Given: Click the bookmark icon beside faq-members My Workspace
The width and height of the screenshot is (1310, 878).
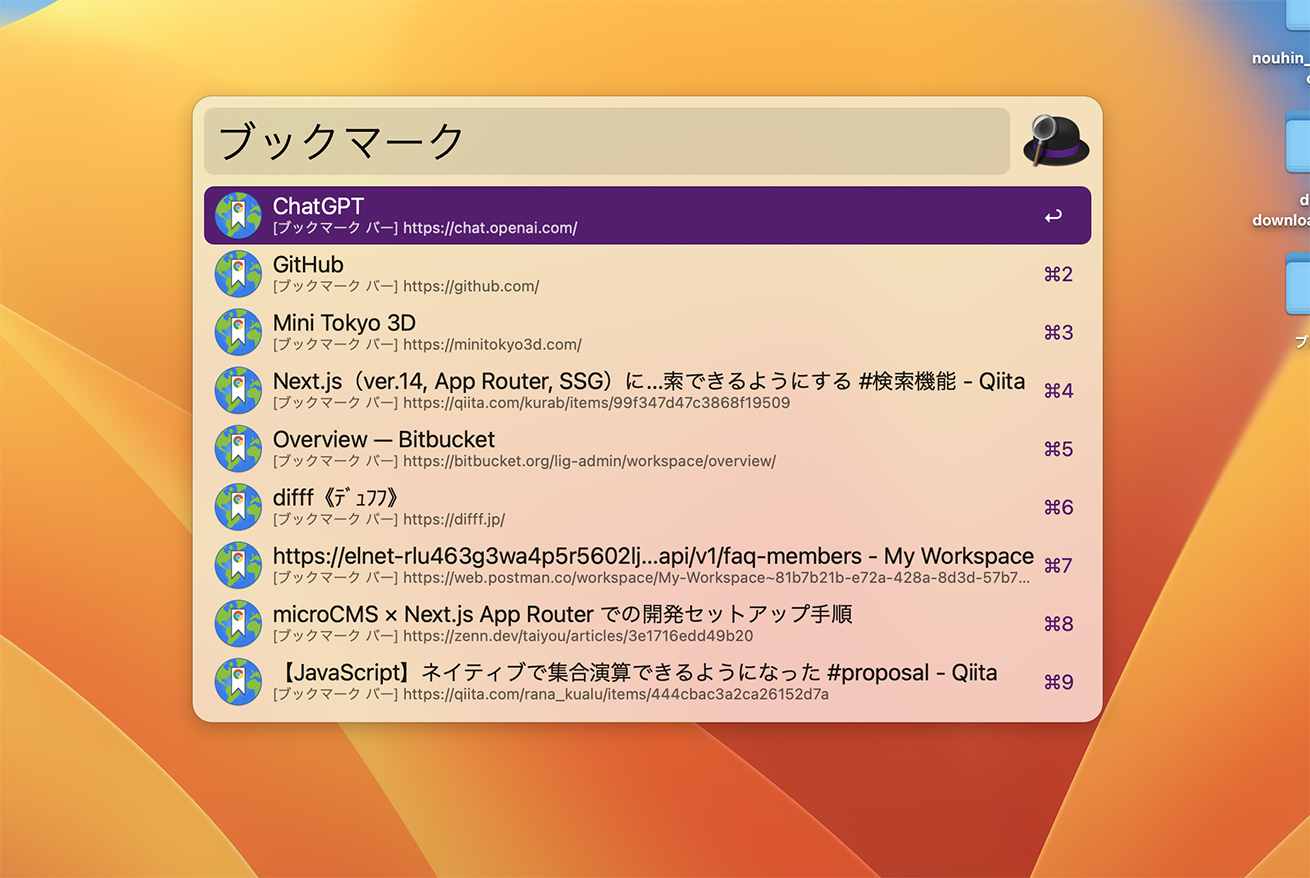Looking at the screenshot, I should (x=238, y=565).
